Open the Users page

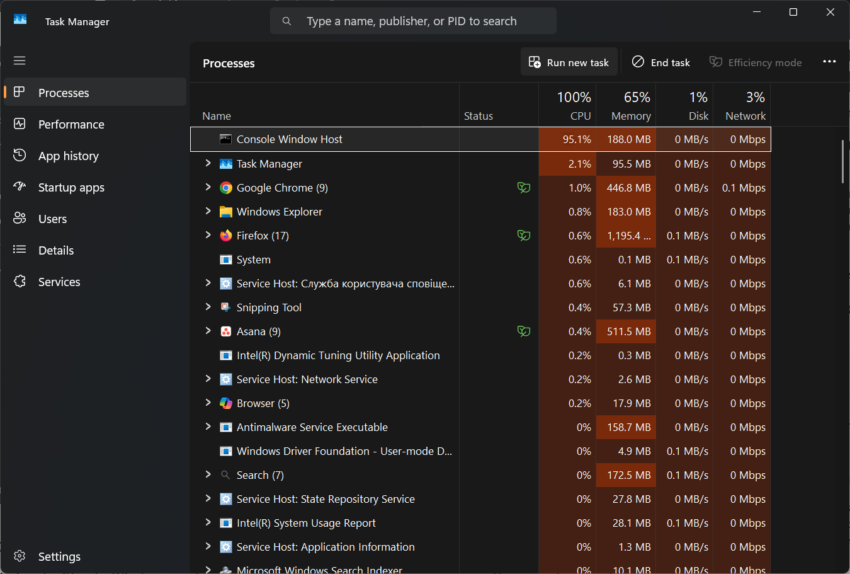coord(95,218)
